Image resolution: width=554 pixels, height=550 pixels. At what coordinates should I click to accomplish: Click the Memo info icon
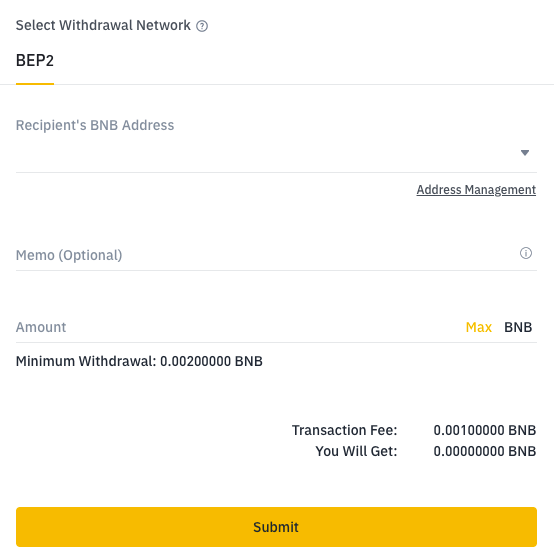pos(526,253)
